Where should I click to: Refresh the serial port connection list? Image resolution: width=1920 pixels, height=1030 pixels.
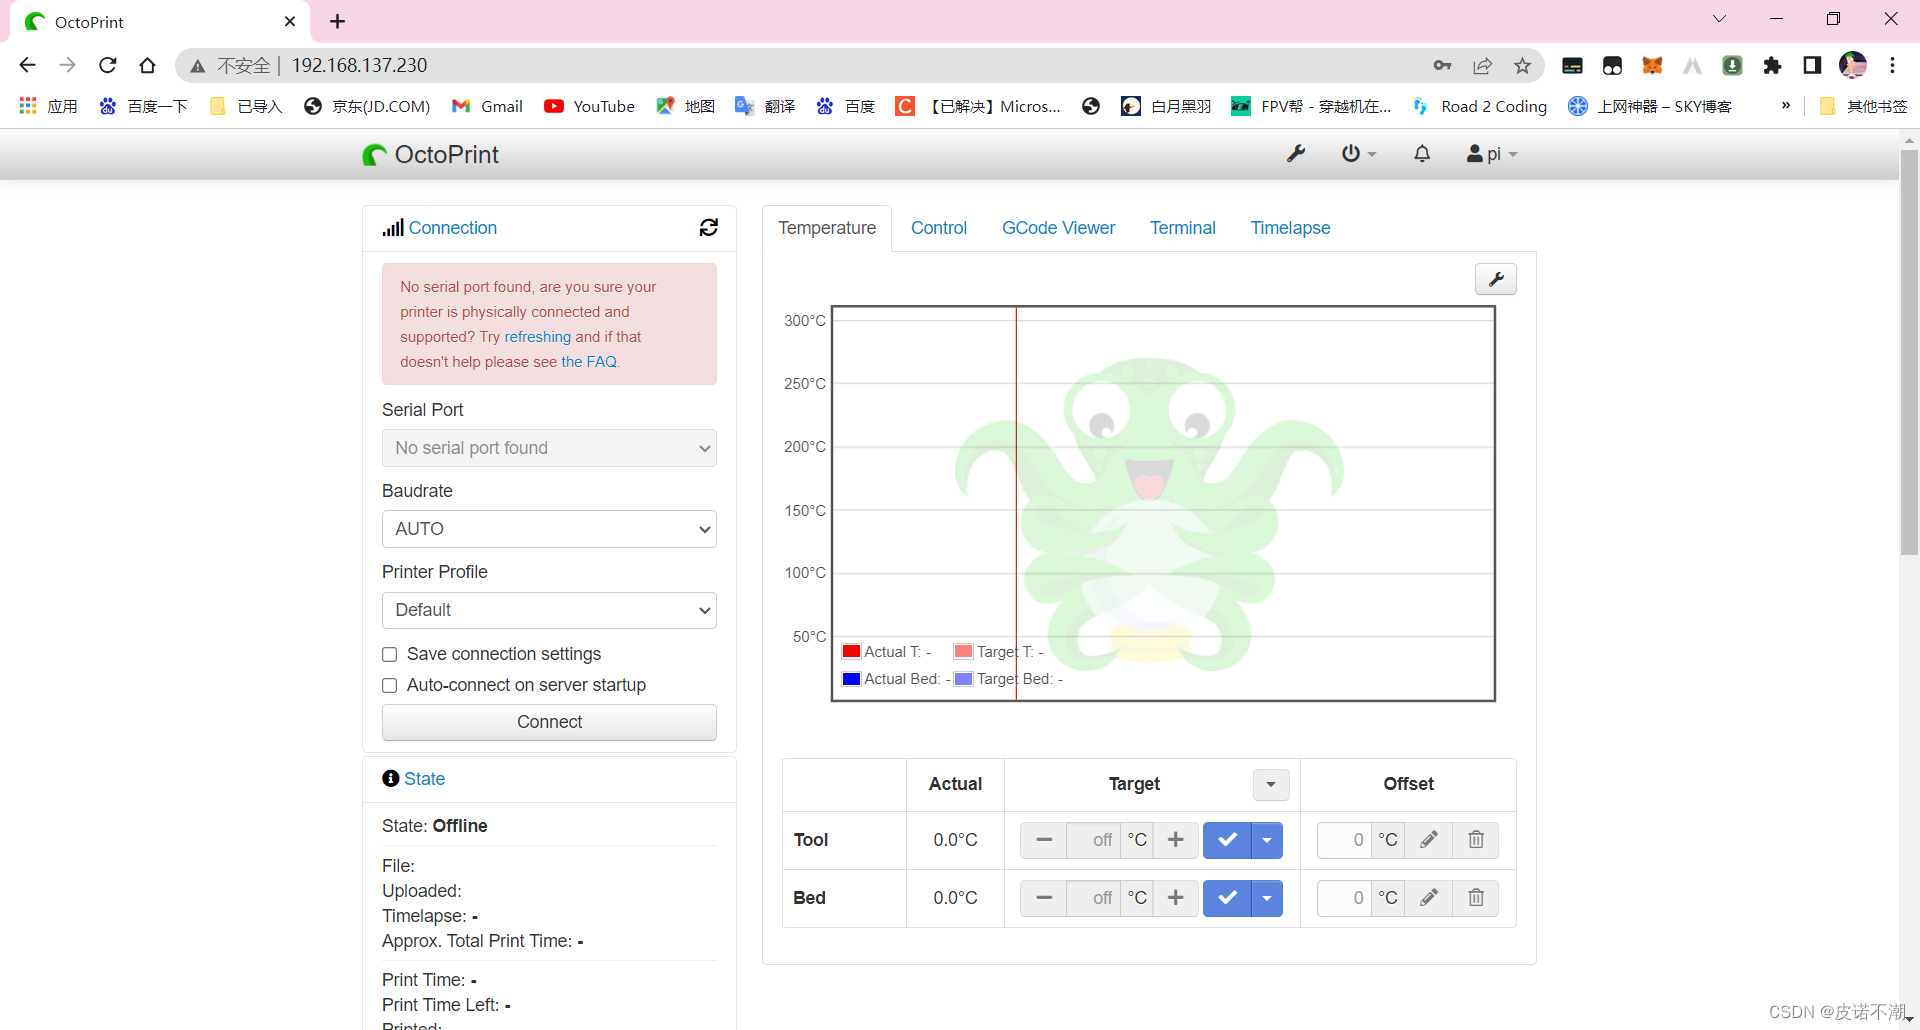pos(708,227)
